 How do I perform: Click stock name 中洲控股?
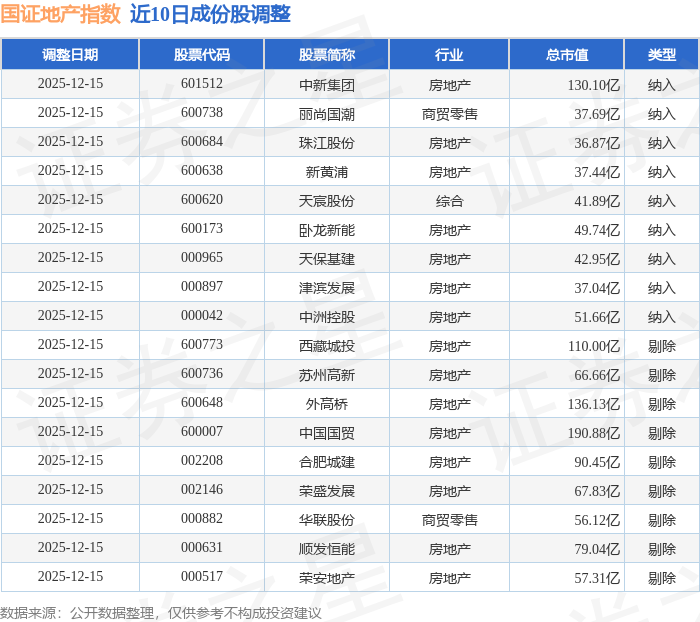tap(327, 317)
